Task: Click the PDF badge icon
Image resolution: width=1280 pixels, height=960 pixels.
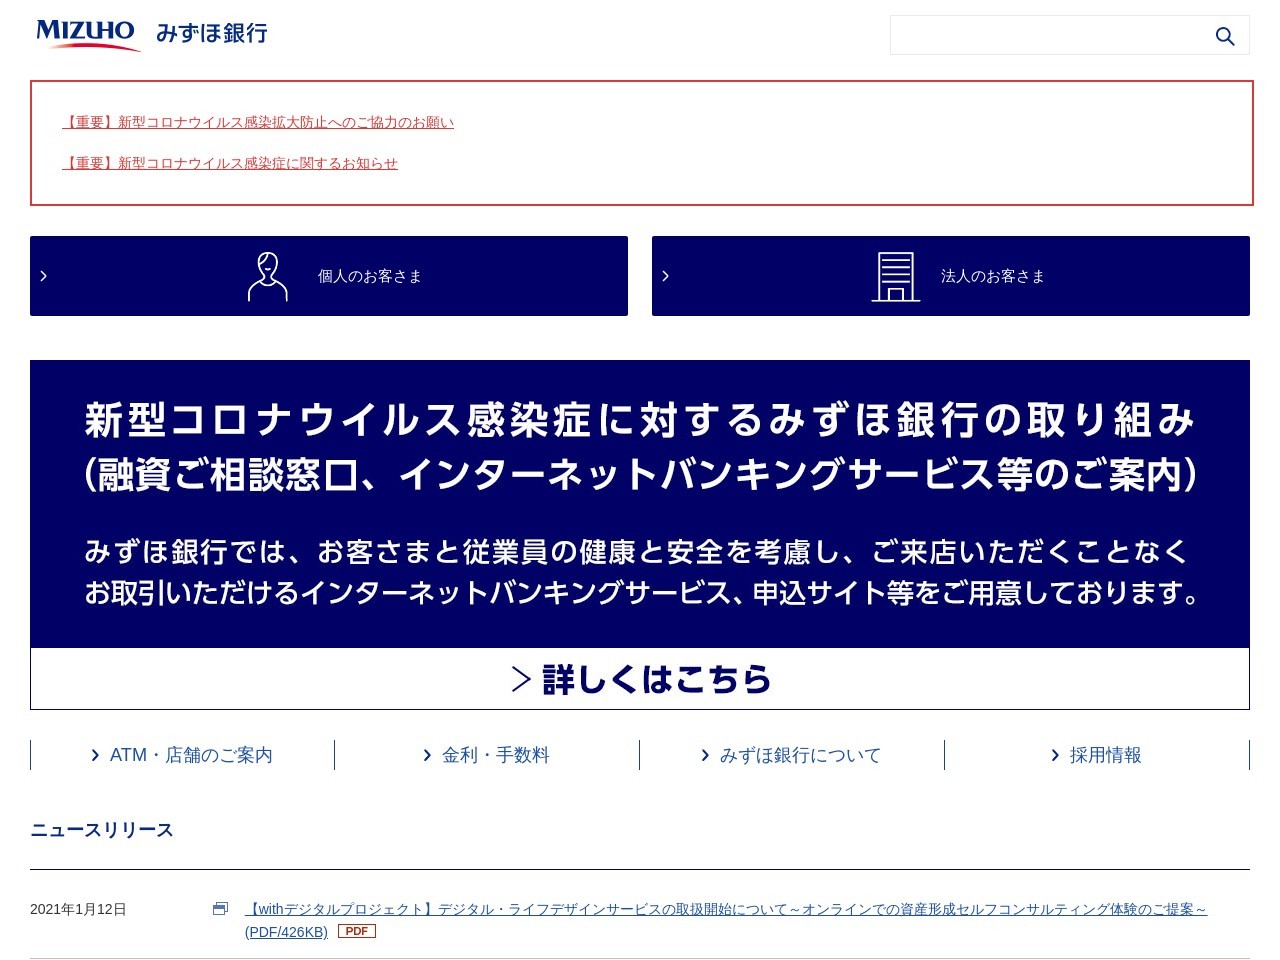Action: (357, 931)
